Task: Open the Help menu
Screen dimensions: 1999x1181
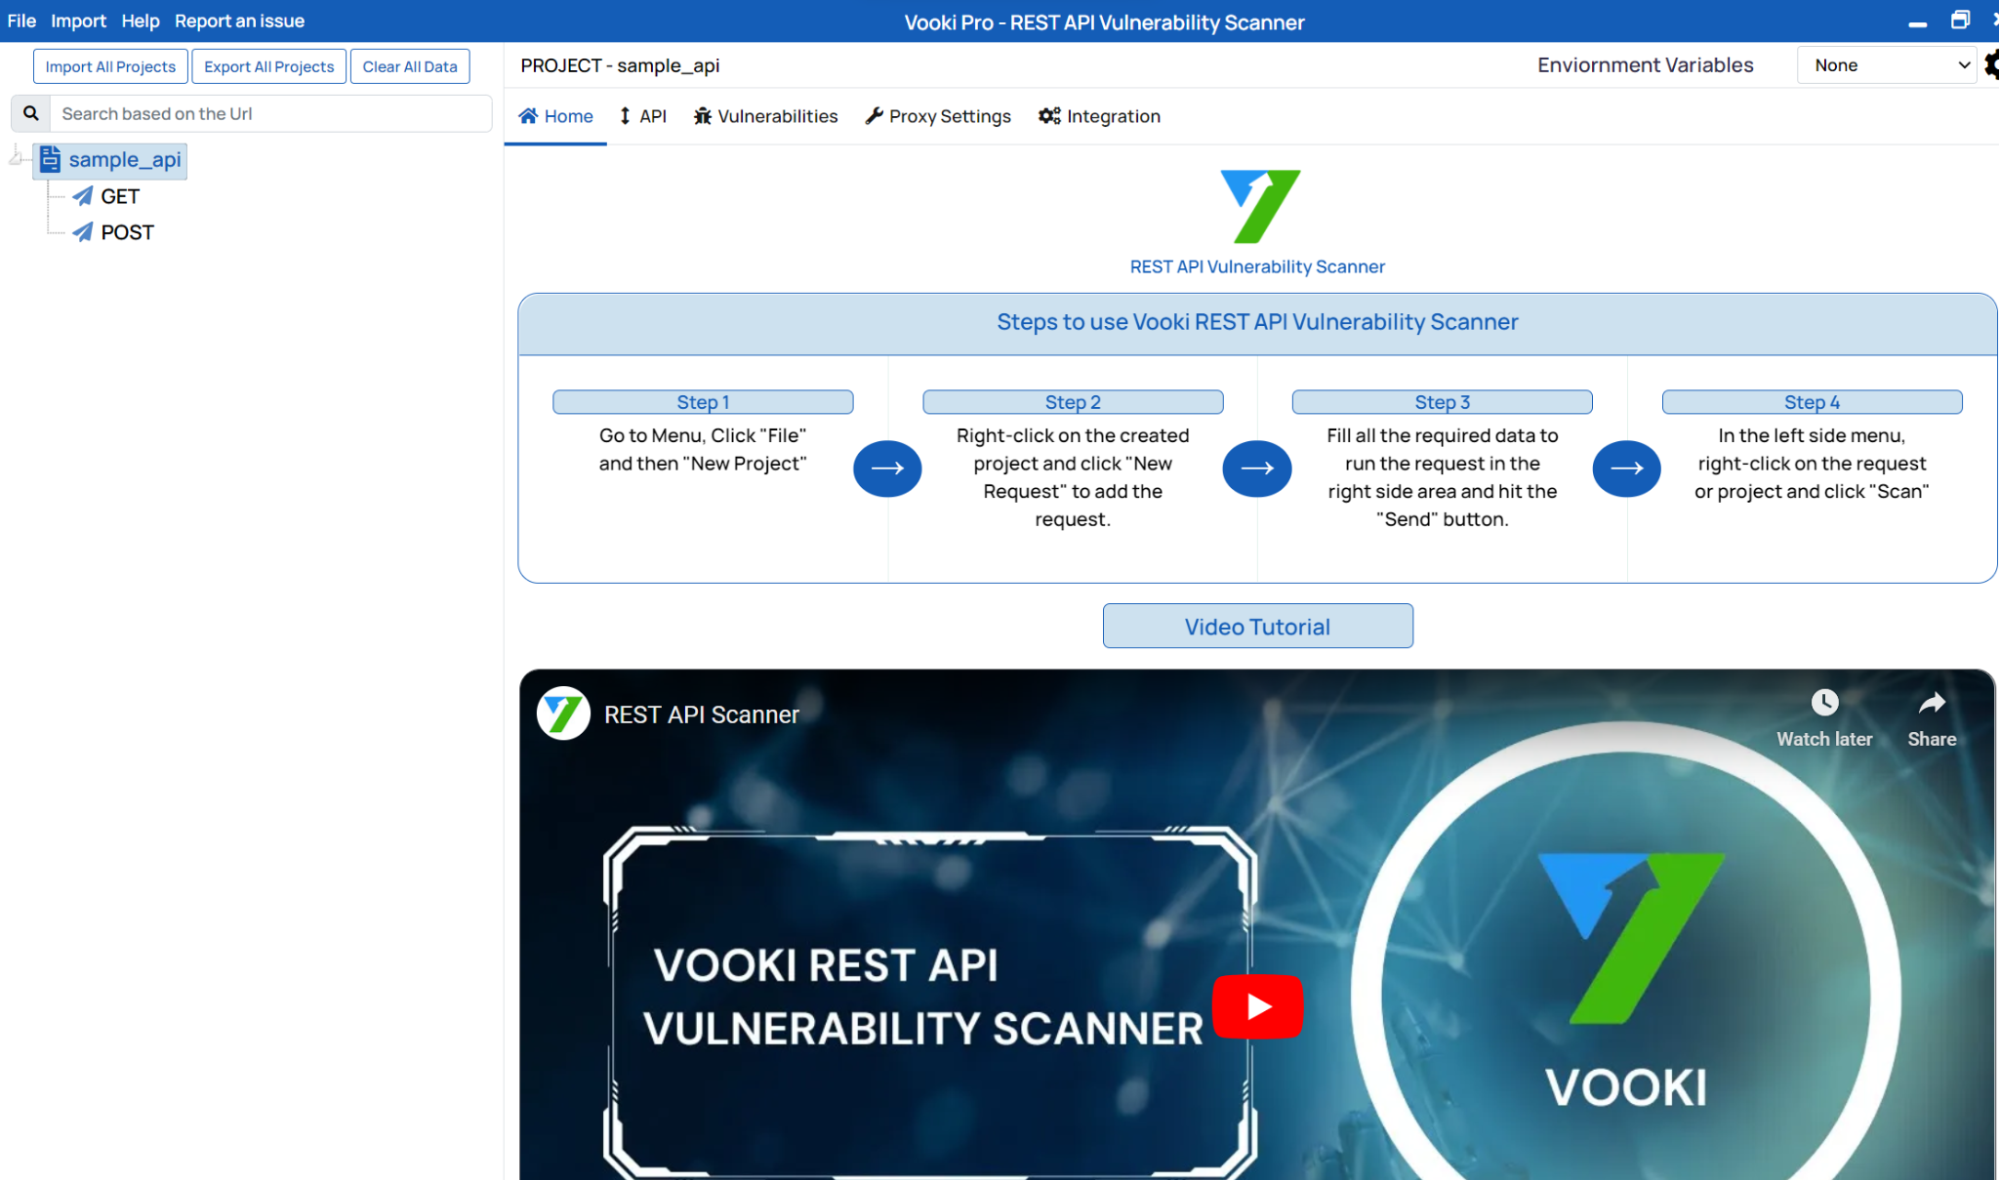Action: click(x=140, y=21)
